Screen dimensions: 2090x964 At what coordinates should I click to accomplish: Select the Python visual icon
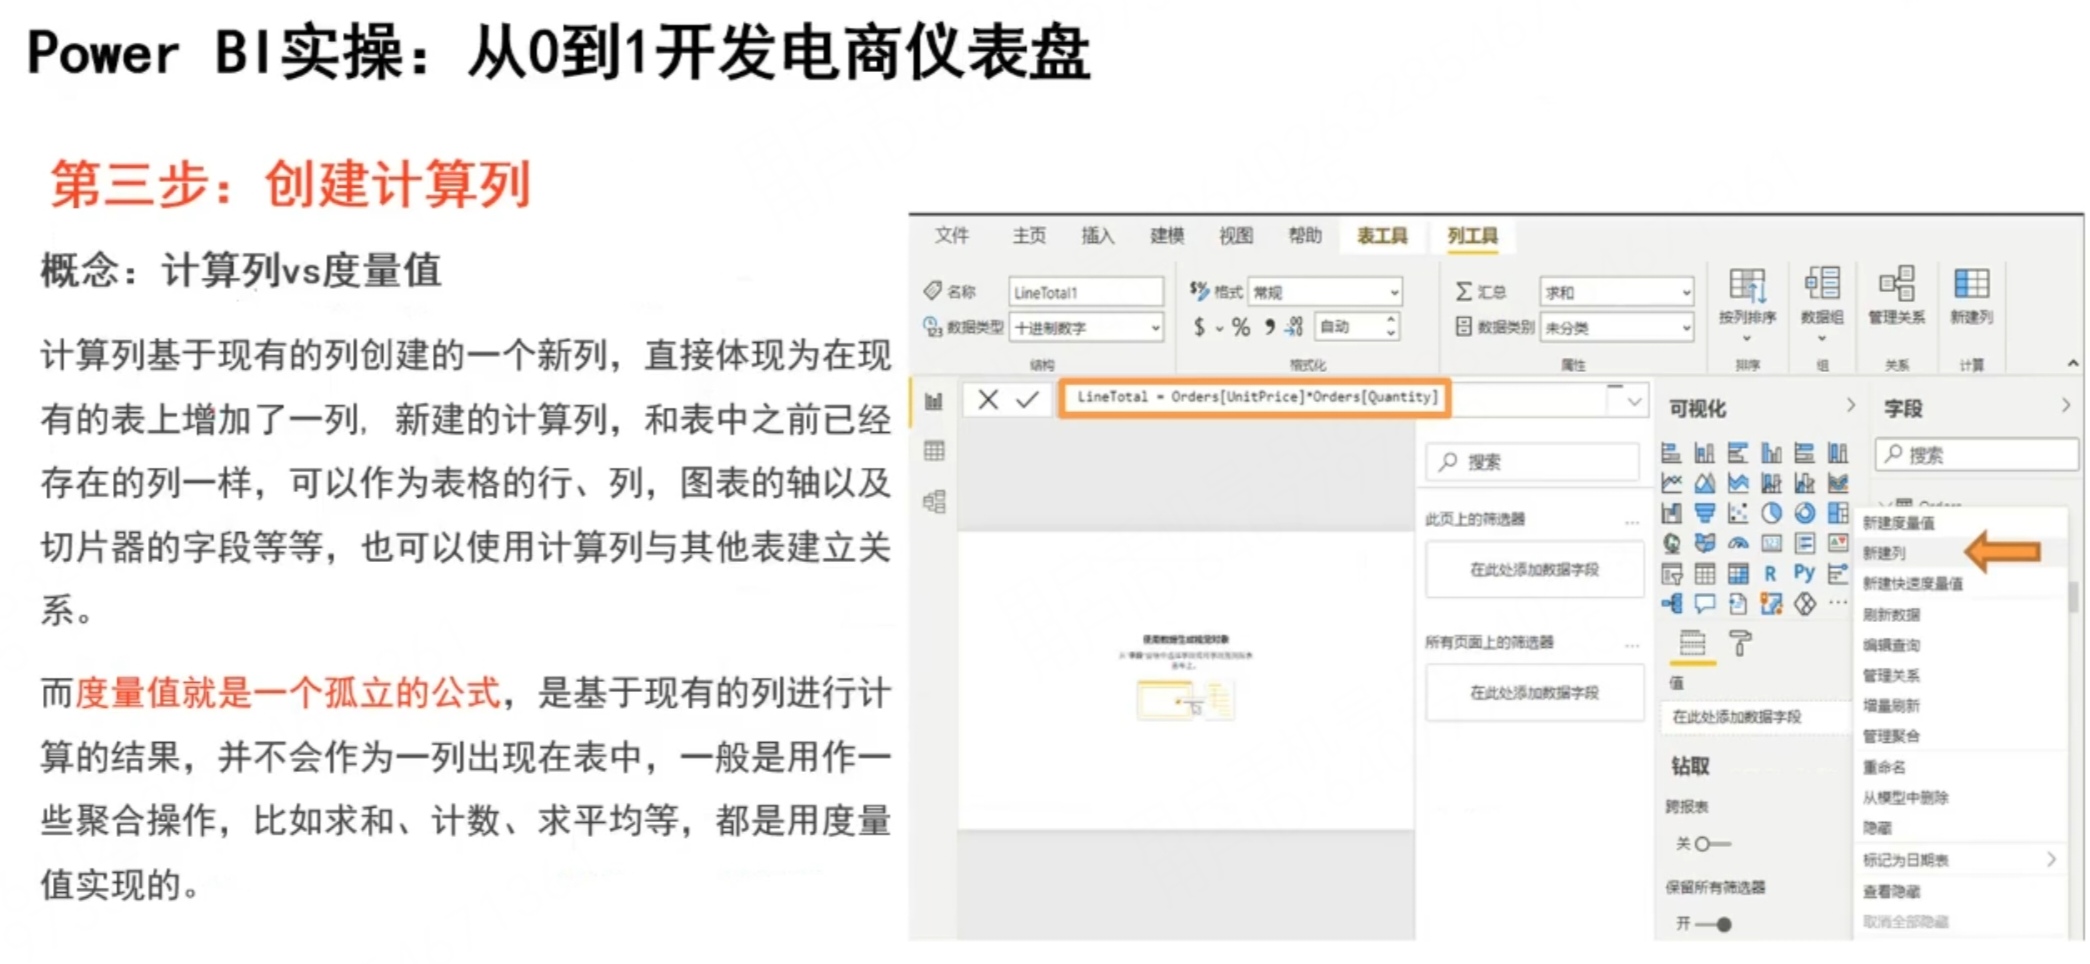(x=1805, y=573)
